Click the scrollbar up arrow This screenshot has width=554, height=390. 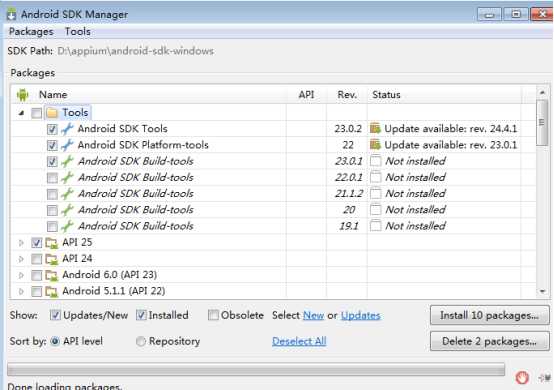542,92
